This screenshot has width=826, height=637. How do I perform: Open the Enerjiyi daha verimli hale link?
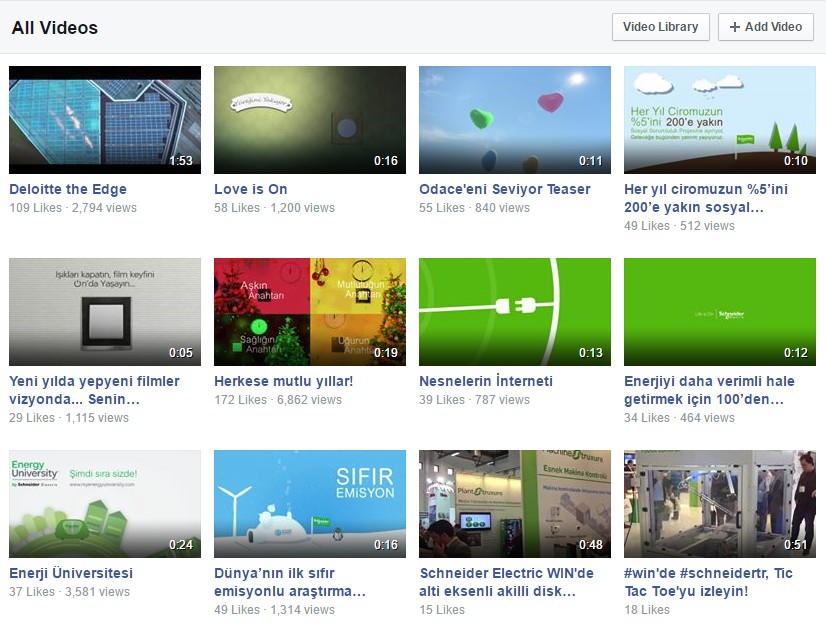[x=709, y=390]
